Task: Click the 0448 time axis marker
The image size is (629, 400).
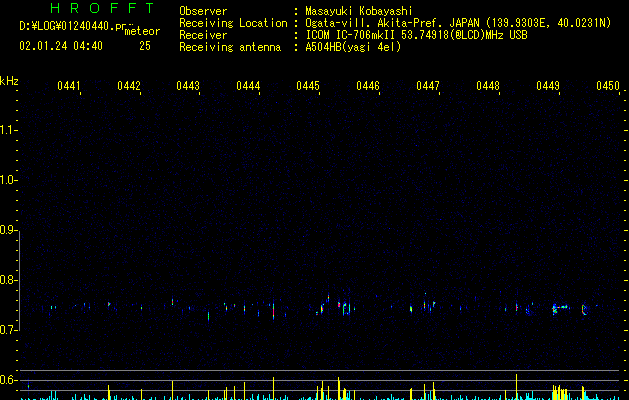Action: tap(488, 86)
